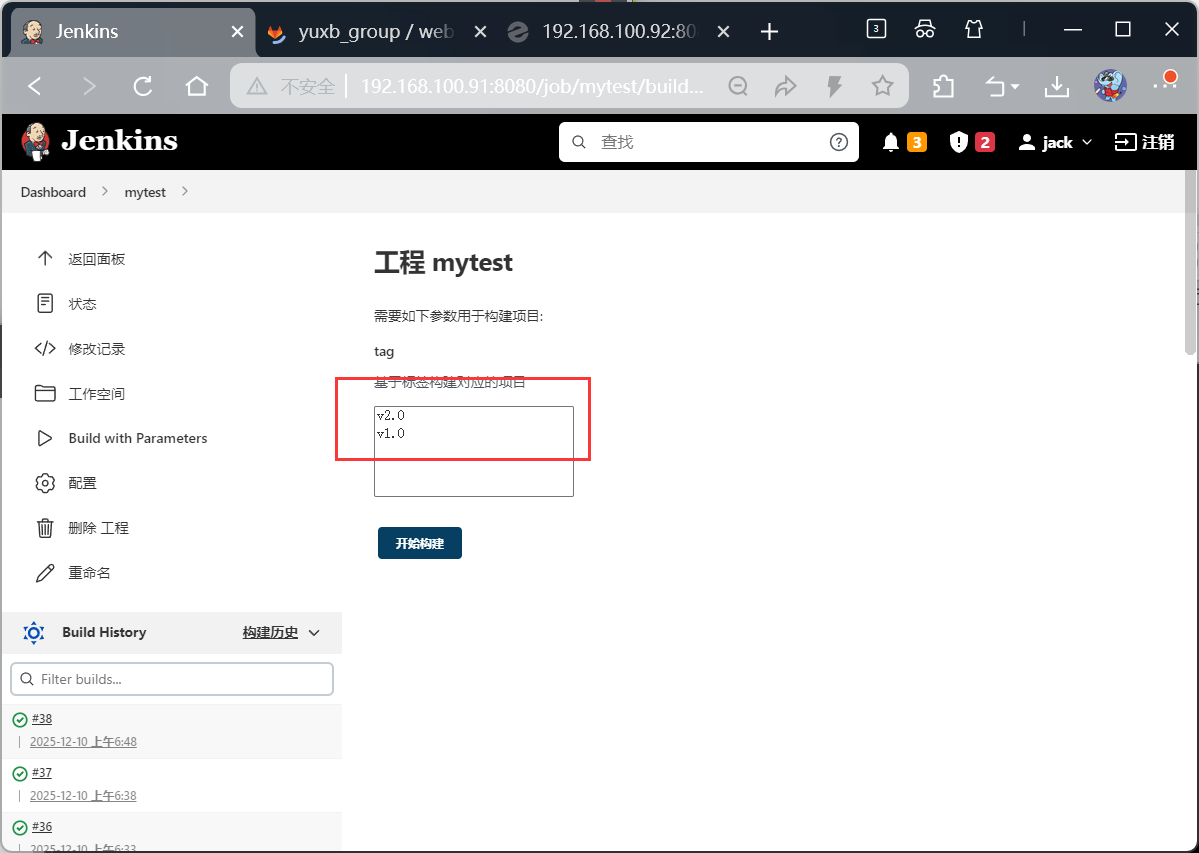This screenshot has height=853, width=1199.
Task: Click the zoom out magnifier icon
Action: (738, 86)
